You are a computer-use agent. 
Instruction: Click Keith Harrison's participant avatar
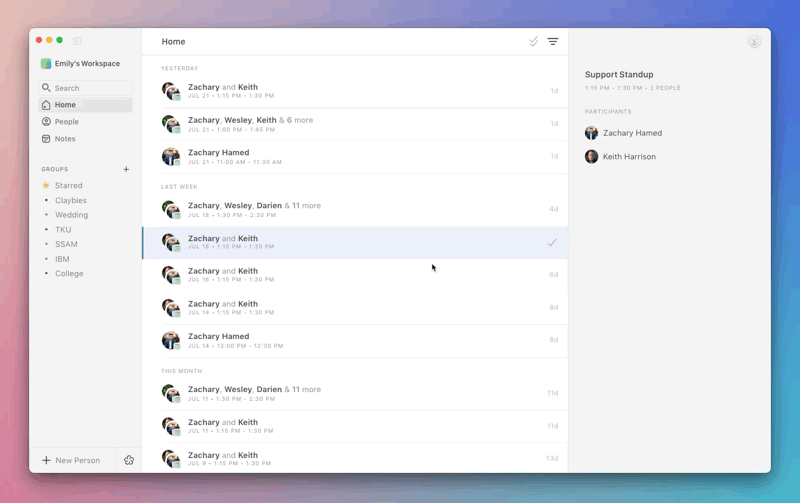[x=591, y=157]
